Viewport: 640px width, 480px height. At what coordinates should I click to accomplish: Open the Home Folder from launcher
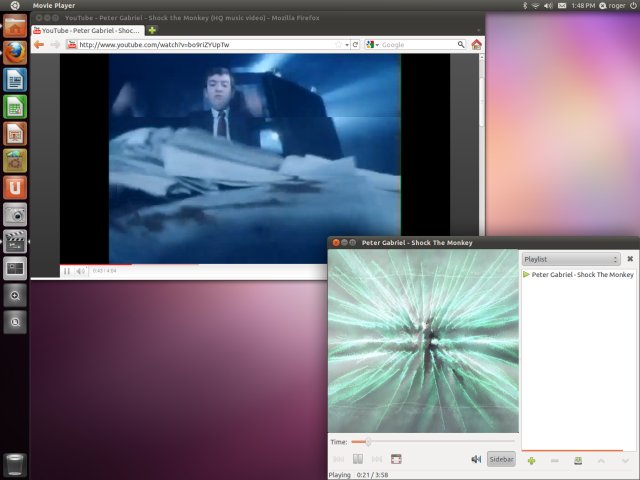pos(15,26)
